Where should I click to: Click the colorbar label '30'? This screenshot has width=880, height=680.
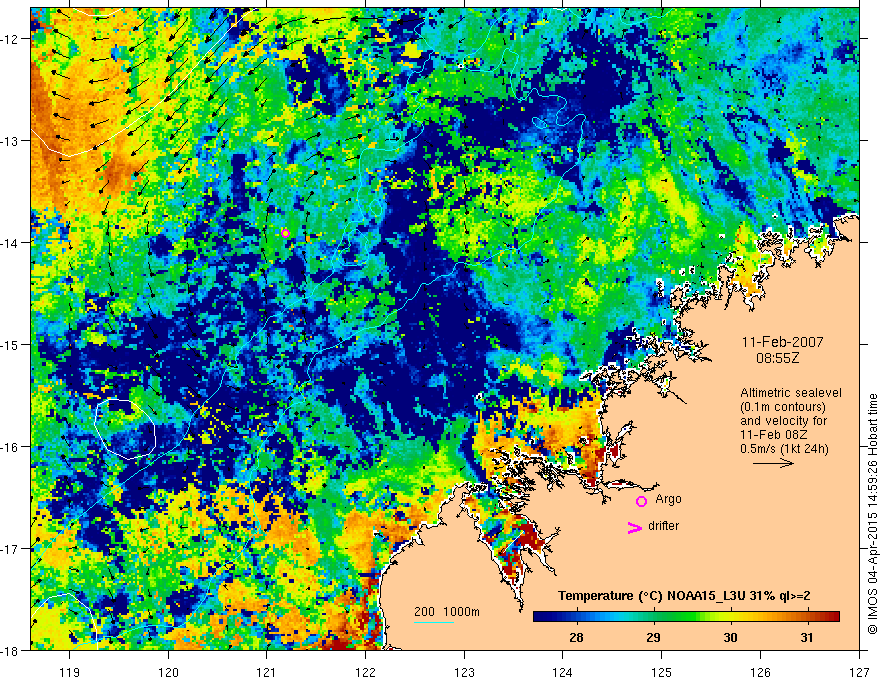pyautogui.click(x=730, y=637)
